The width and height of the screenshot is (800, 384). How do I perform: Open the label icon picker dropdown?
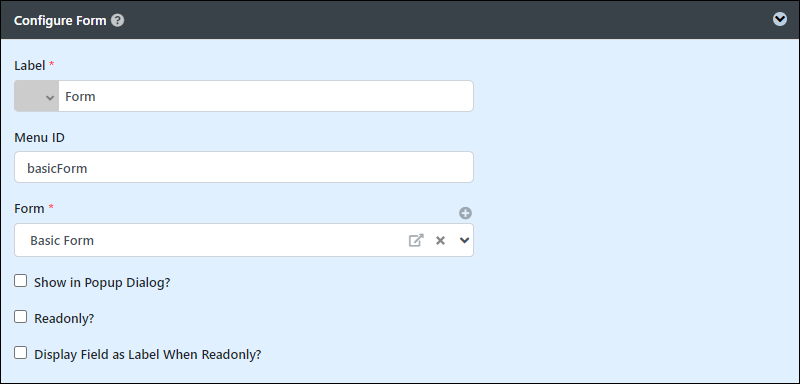point(37,96)
